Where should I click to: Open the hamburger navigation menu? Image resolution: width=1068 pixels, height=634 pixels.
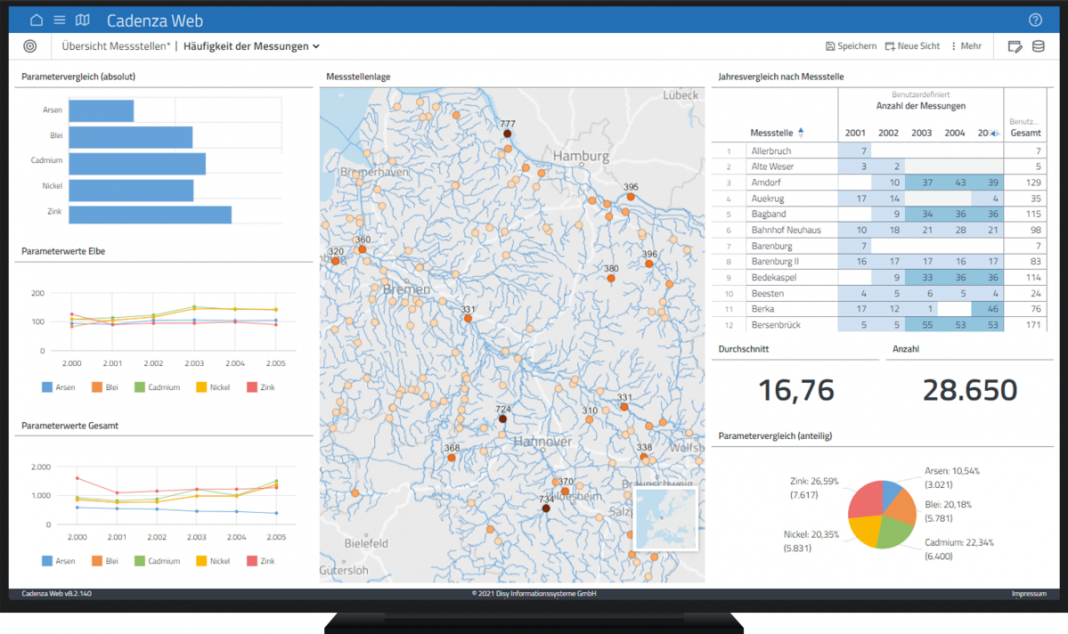(x=60, y=20)
